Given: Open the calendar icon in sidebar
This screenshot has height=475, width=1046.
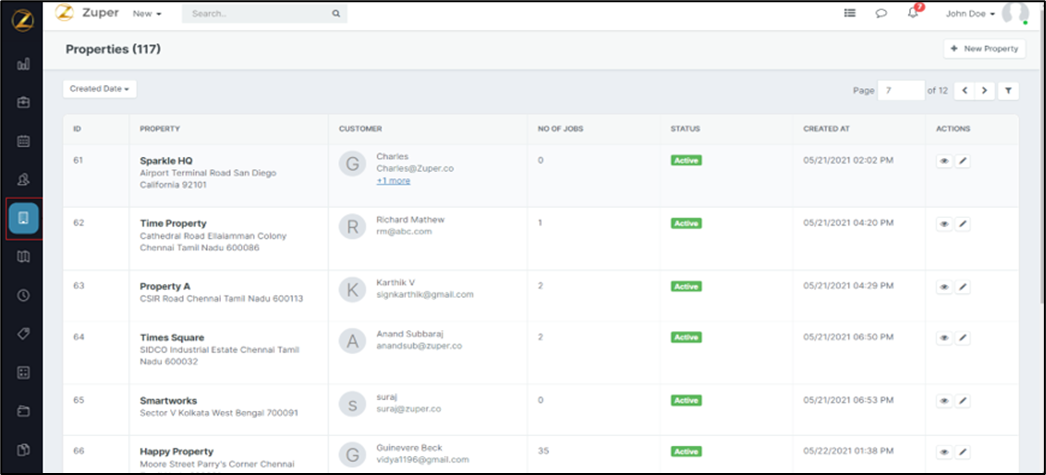Looking at the screenshot, I should [23, 141].
